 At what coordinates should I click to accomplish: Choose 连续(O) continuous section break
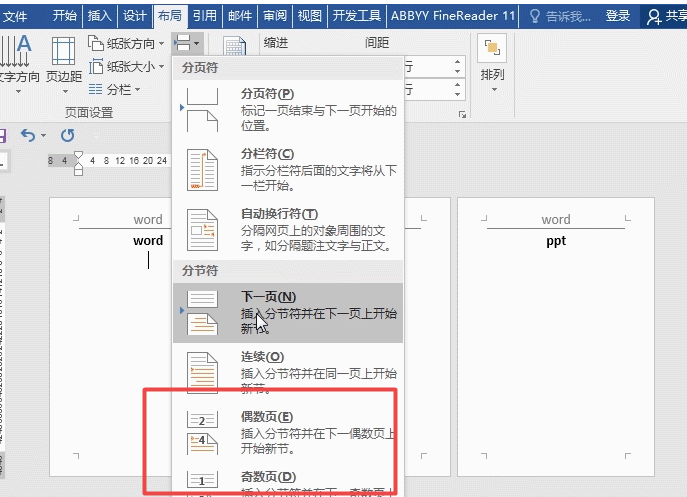click(x=288, y=373)
